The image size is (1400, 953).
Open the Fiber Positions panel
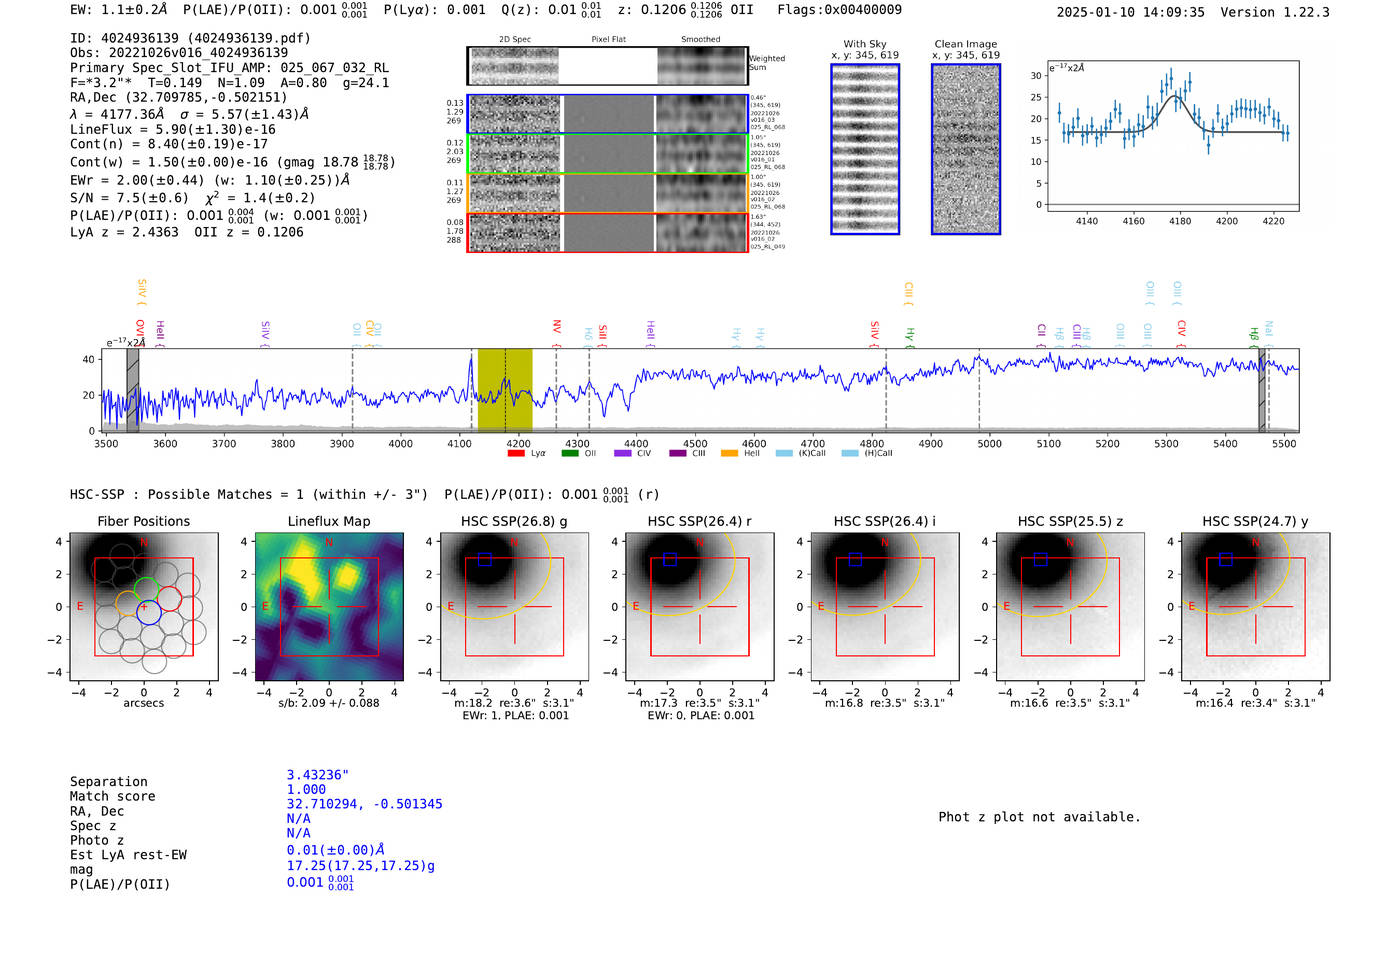144,607
